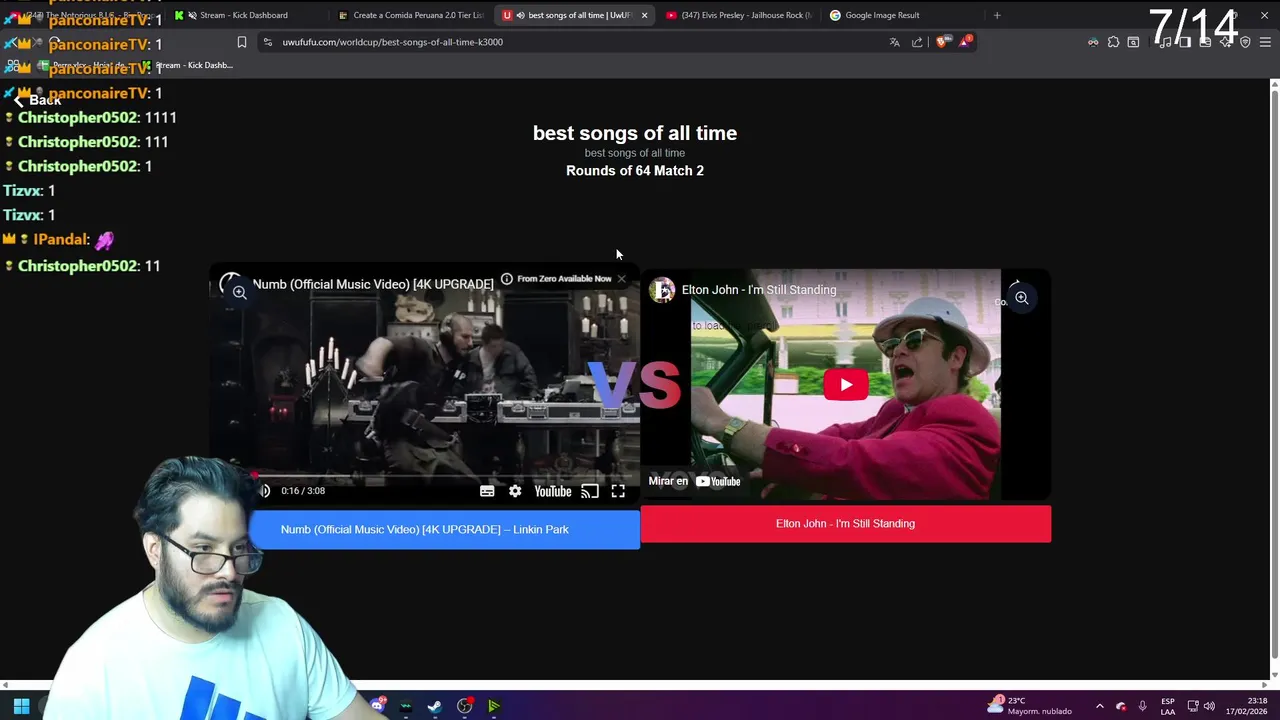The image size is (1280, 720).
Task: Open Brave Shields lion icon
Action: click(942, 42)
